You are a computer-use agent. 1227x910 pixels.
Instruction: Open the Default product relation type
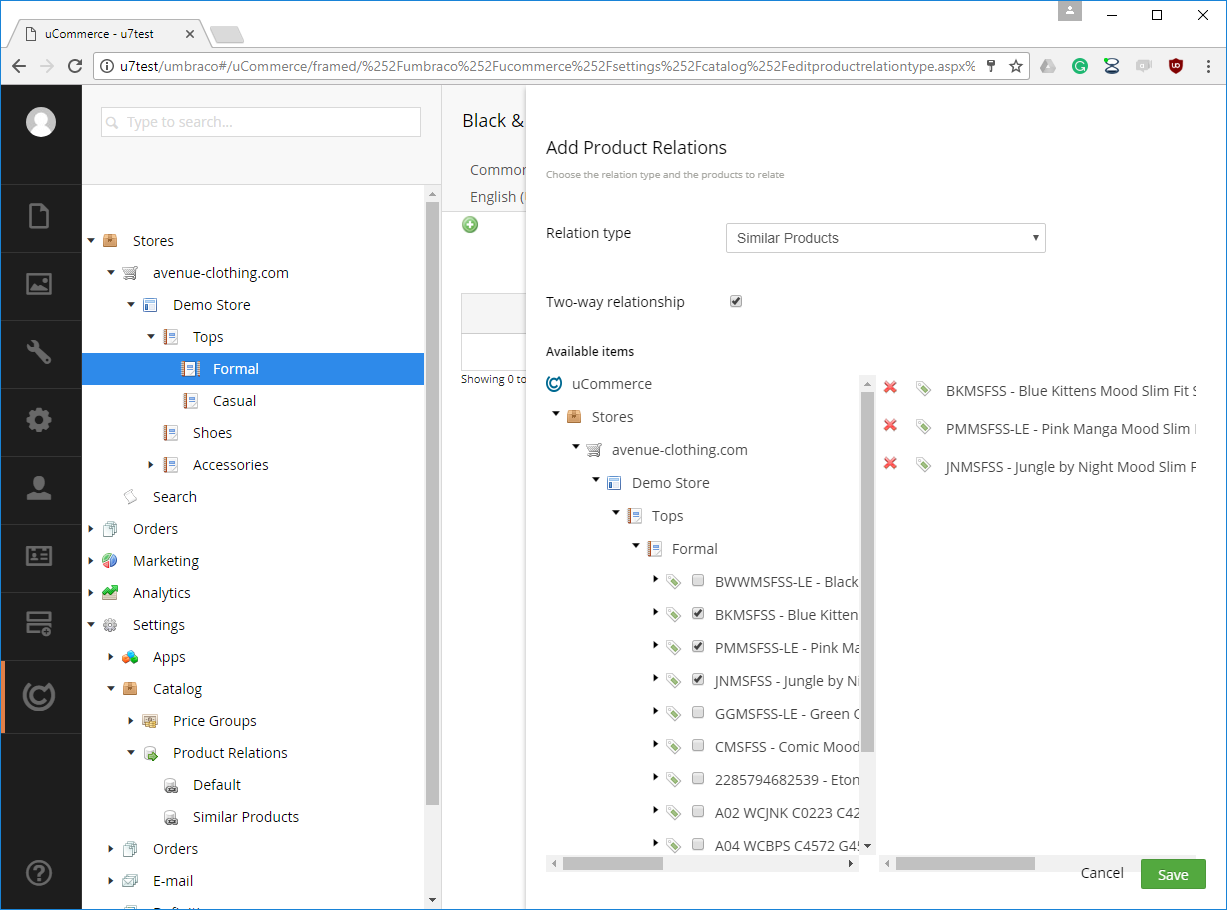click(217, 785)
